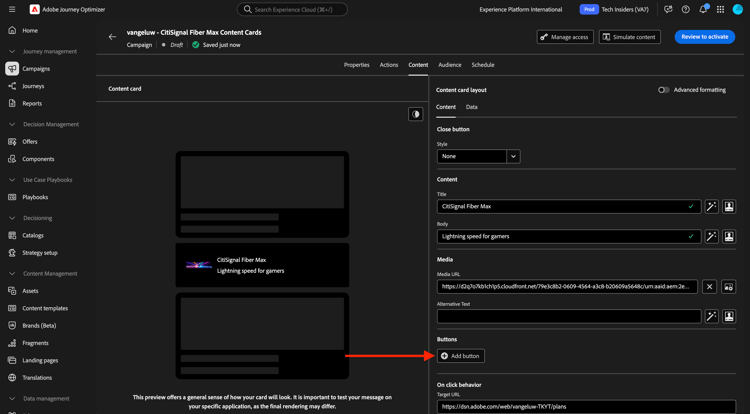Open Fragments in sidebar
The image size is (750, 414).
point(35,343)
